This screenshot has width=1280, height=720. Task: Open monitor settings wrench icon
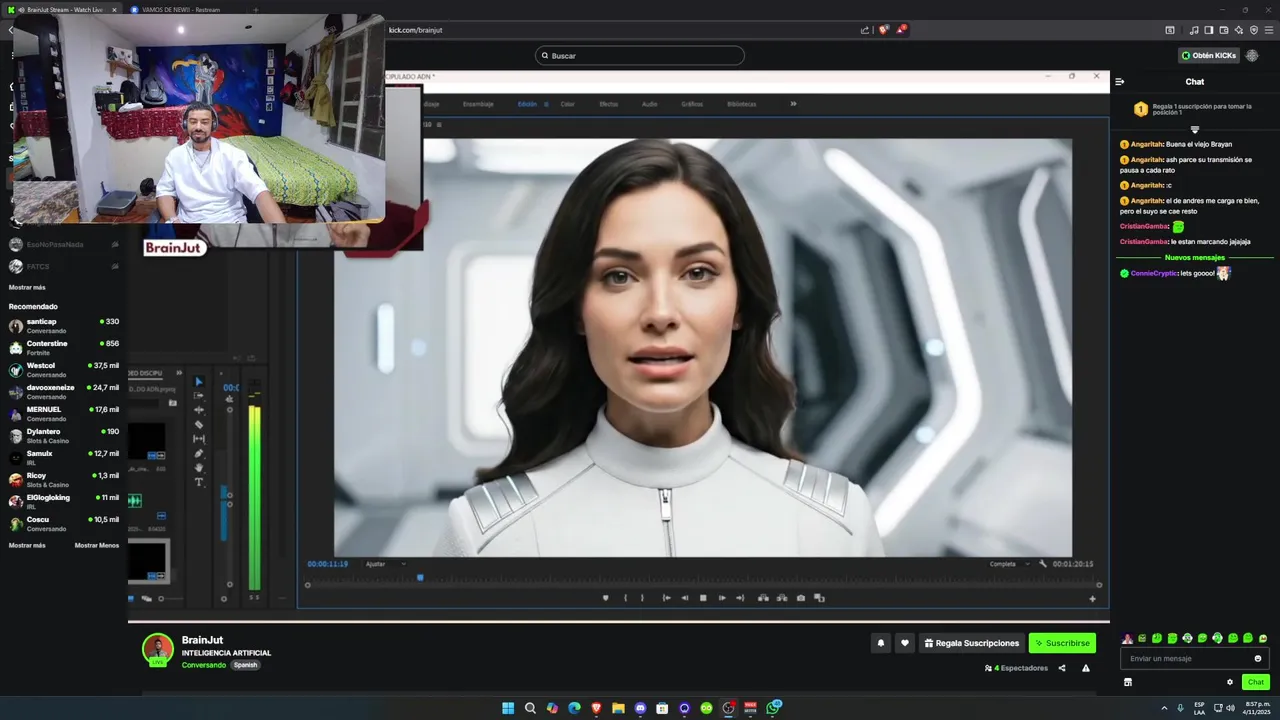pyautogui.click(x=1043, y=564)
